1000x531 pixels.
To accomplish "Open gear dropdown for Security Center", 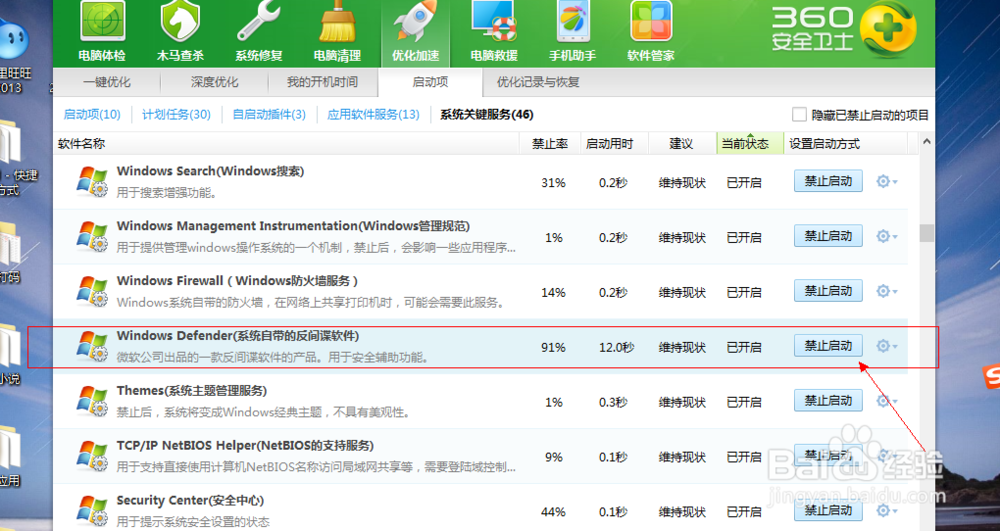I will pos(886,511).
